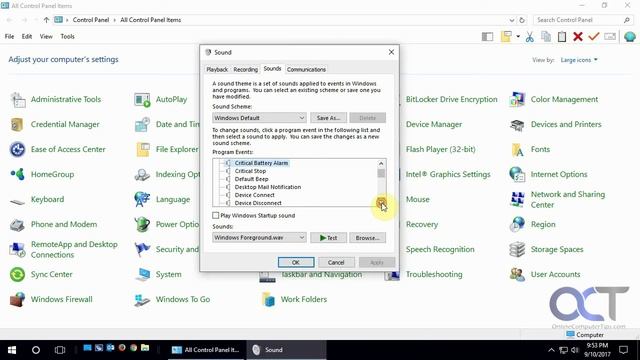This screenshot has width=640, height=360.
Task: Click the refresh button in address bar
Action: tap(522, 20)
